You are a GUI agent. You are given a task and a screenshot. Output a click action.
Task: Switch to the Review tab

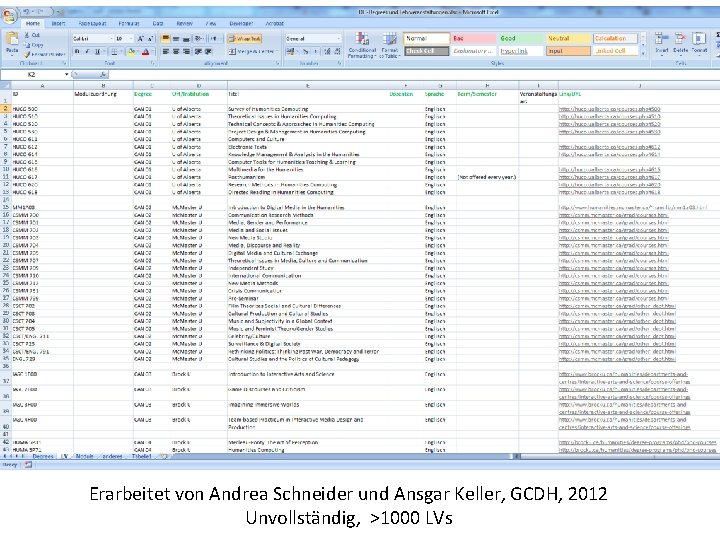(x=185, y=23)
